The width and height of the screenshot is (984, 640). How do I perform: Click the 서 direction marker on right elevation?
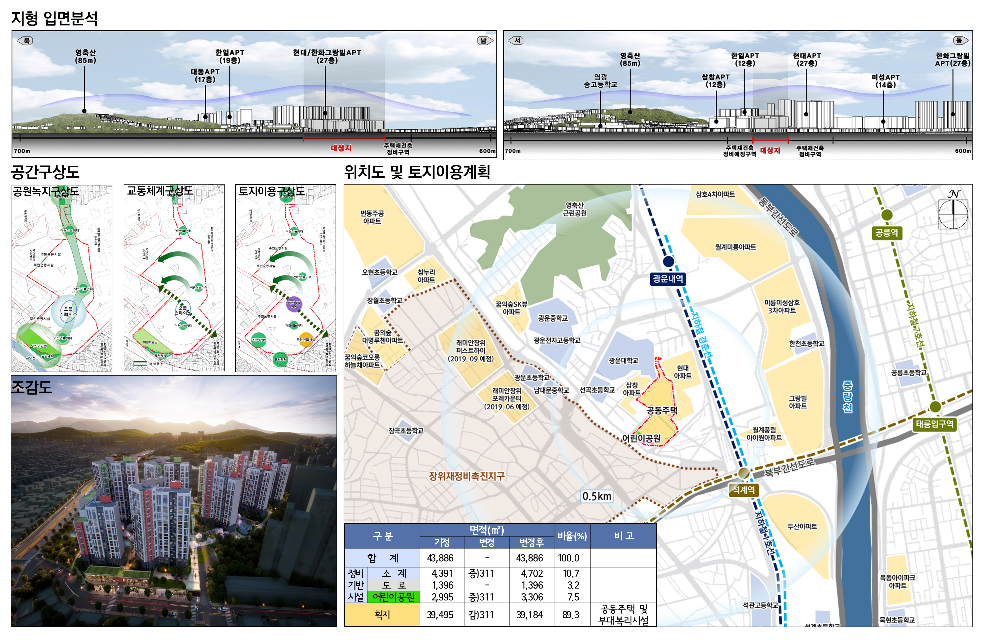point(519,41)
